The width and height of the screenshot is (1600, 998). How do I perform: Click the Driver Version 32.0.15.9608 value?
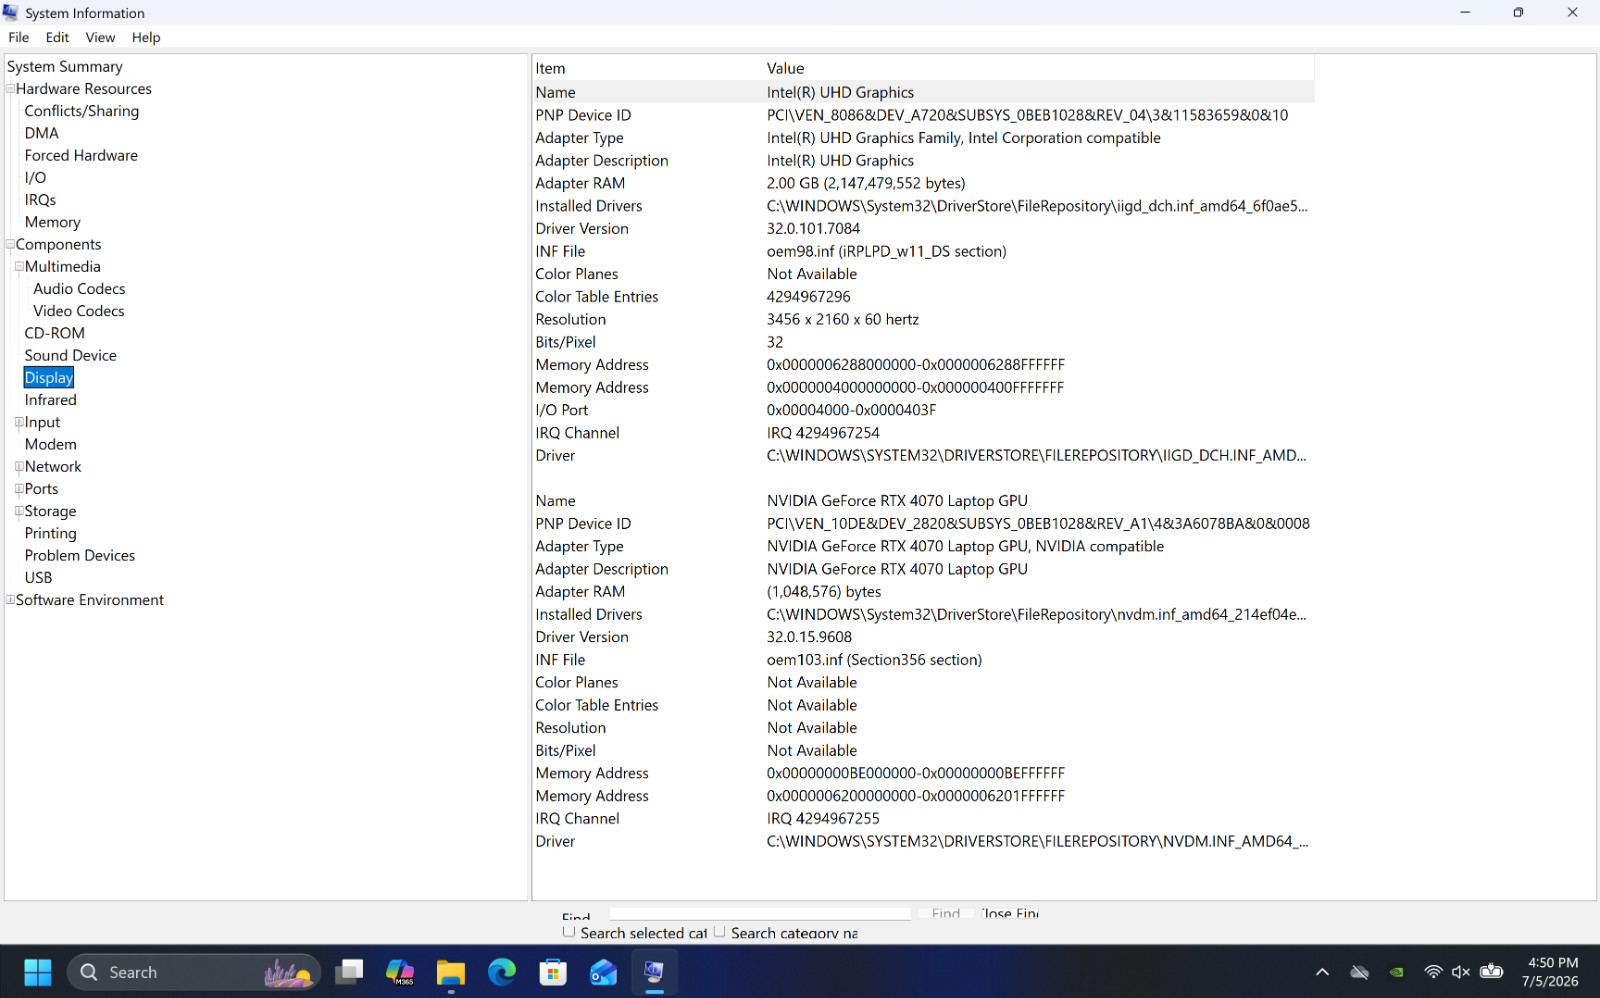[x=810, y=637]
